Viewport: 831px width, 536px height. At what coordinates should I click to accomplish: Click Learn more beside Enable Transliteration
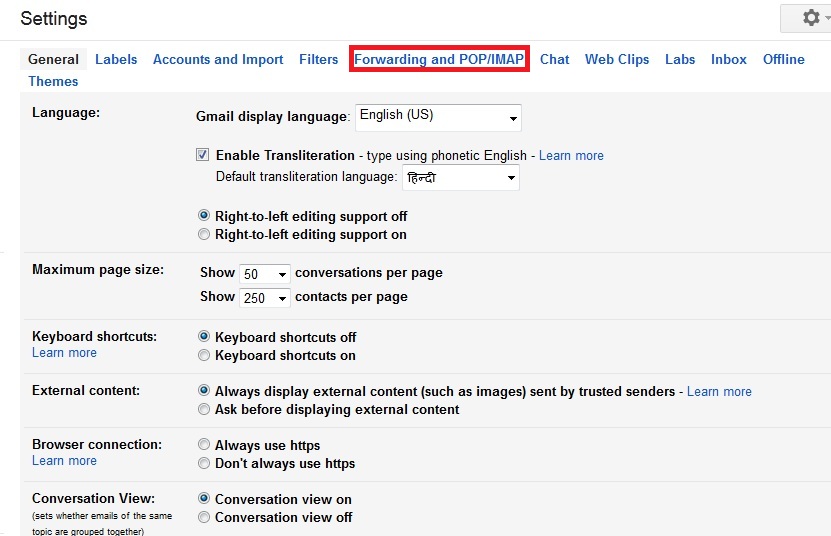click(571, 155)
